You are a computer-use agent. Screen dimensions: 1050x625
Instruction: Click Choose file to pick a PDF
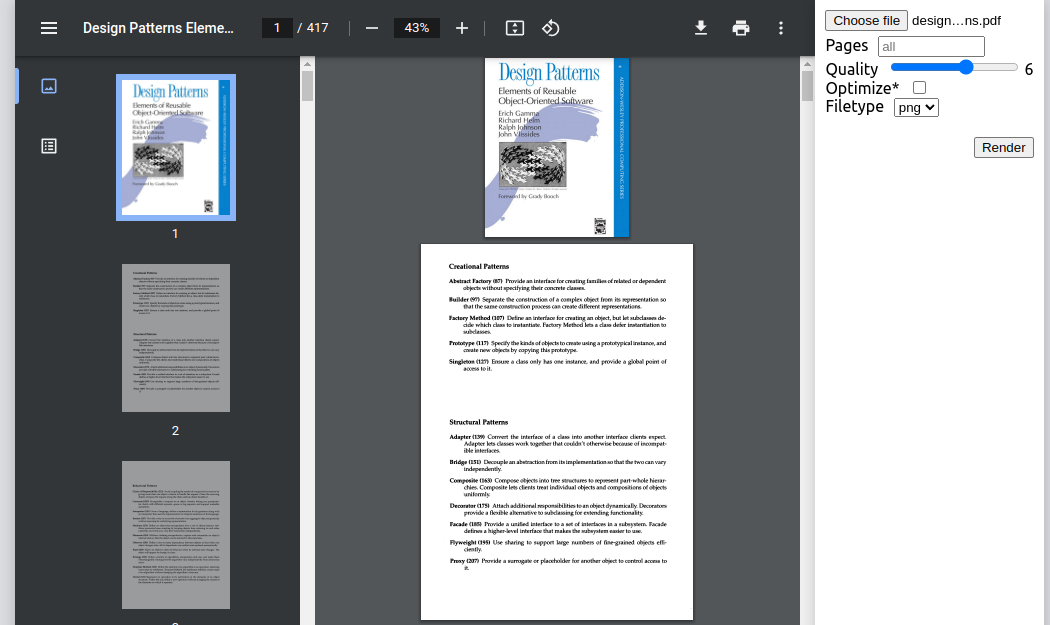(866, 20)
